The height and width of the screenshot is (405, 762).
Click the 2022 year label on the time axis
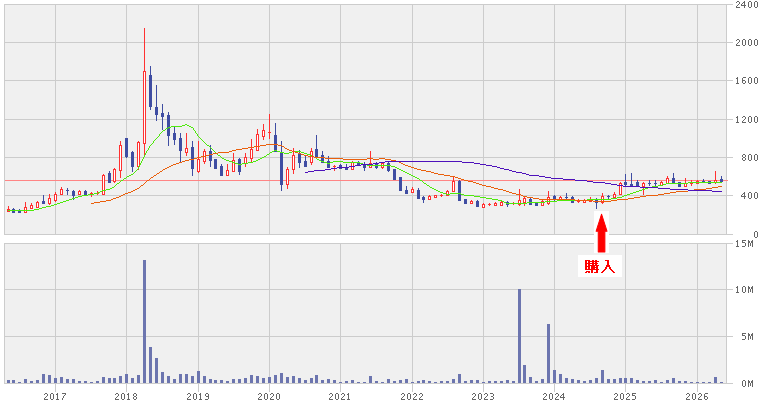click(x=412, y=397)
